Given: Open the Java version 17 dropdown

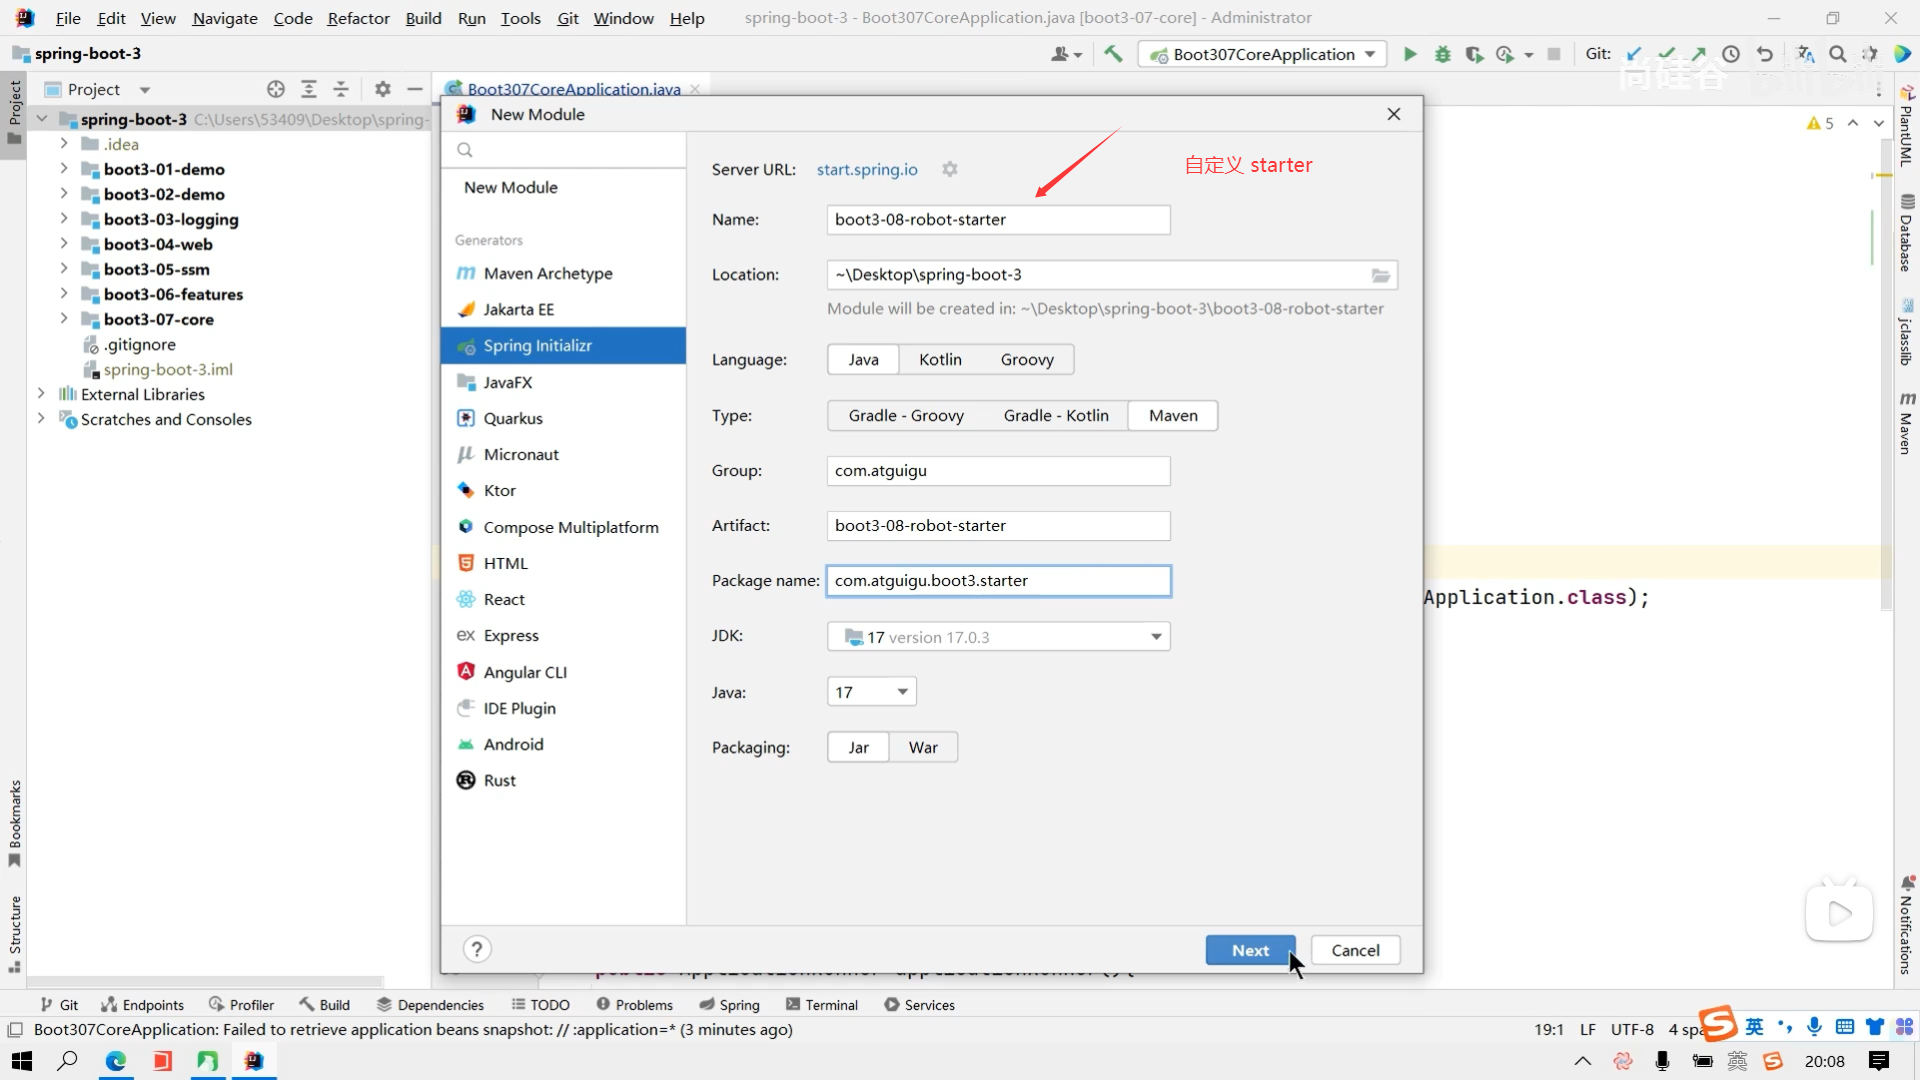Looking at the screenshot, I should (902, 692).
